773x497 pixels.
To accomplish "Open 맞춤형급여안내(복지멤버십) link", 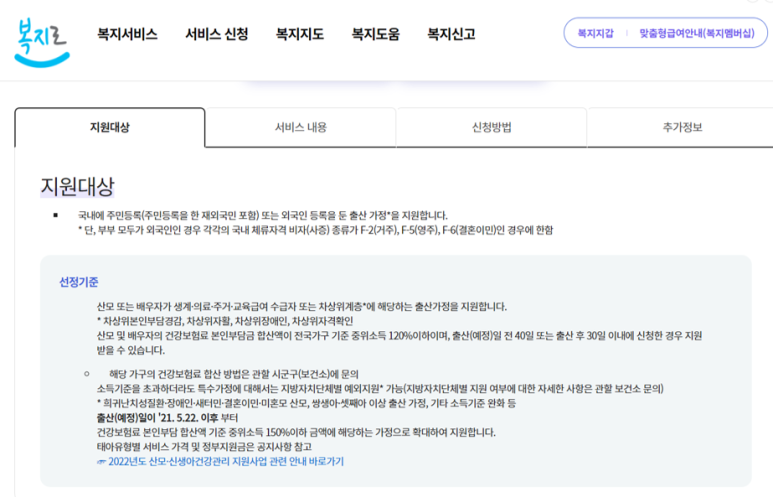I will (697, 33).
